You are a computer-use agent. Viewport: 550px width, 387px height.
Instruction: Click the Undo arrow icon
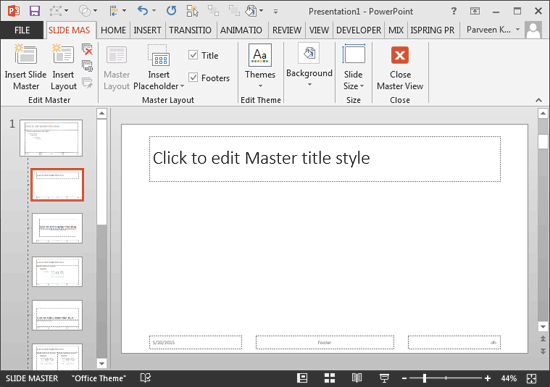pyautogui.click(x=142, y=11)
